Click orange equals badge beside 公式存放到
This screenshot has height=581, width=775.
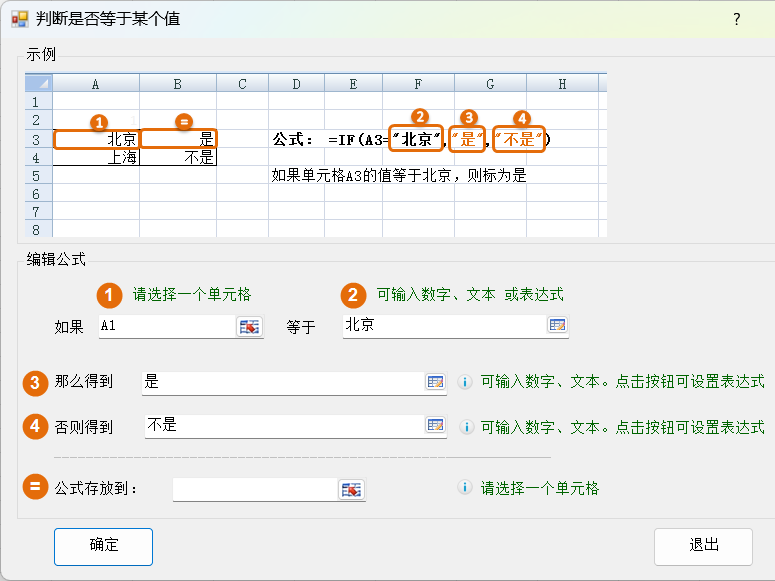coord(35,488)
